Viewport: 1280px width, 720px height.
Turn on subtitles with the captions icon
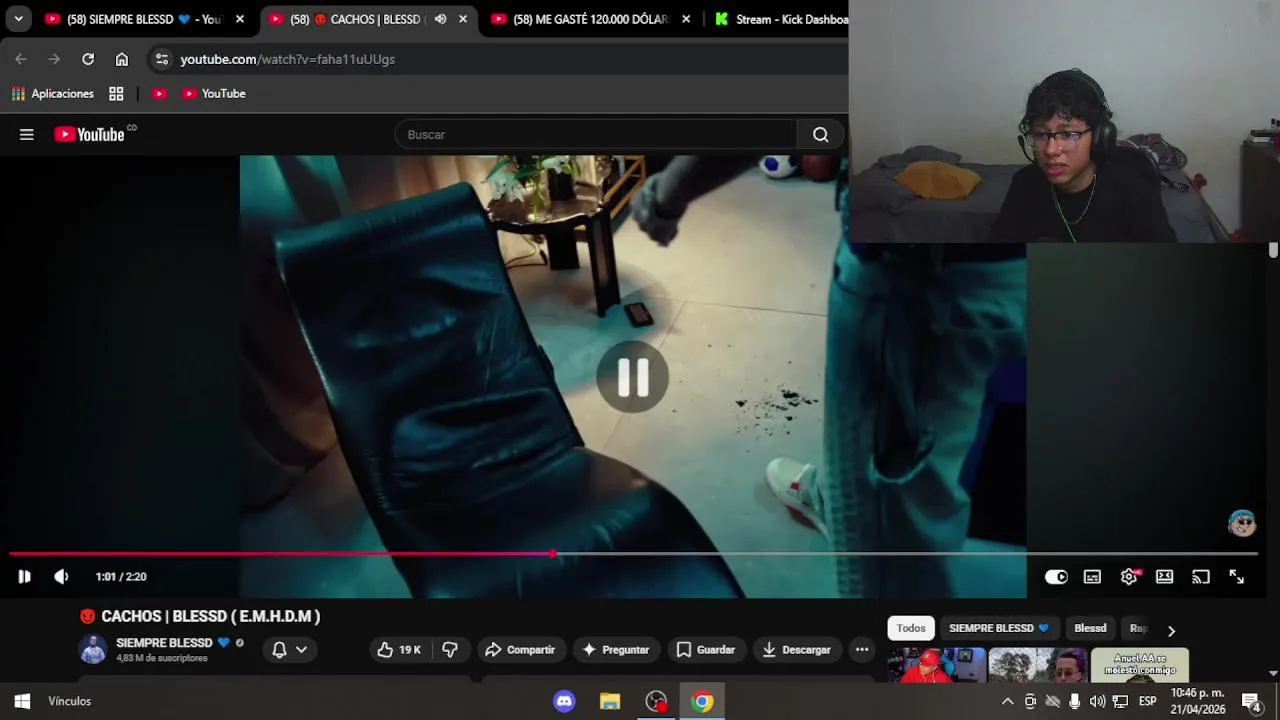point(1092,577)
